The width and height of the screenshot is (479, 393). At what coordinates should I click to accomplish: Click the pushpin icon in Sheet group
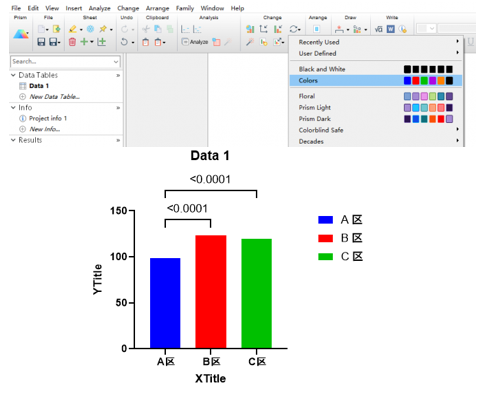point(103,29)
